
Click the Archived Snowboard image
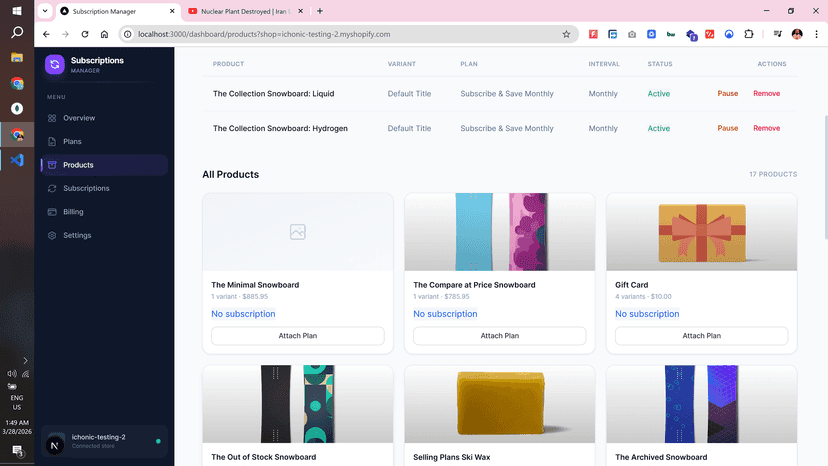click(x=701, y=404)
